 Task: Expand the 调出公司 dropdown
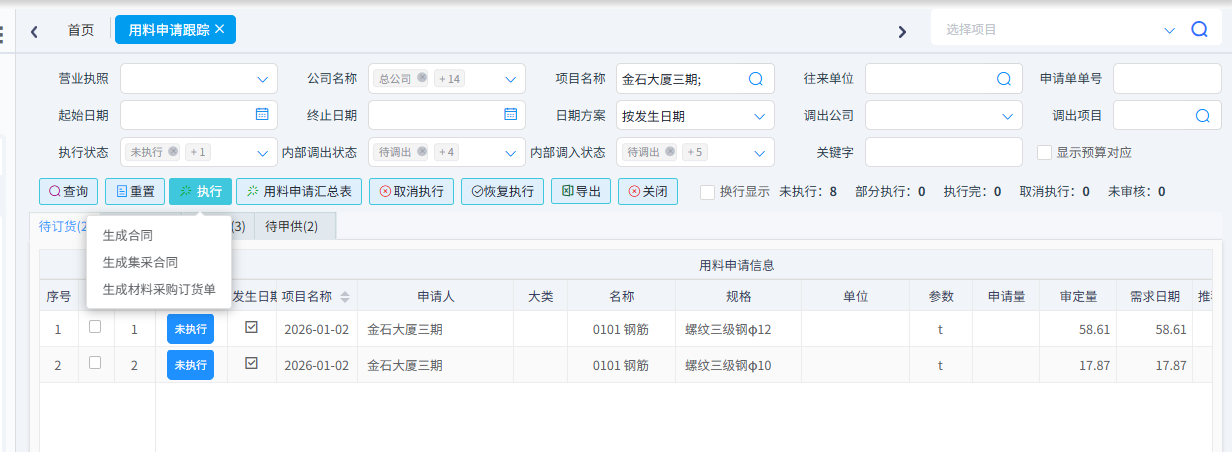[x=1006, y=116]
